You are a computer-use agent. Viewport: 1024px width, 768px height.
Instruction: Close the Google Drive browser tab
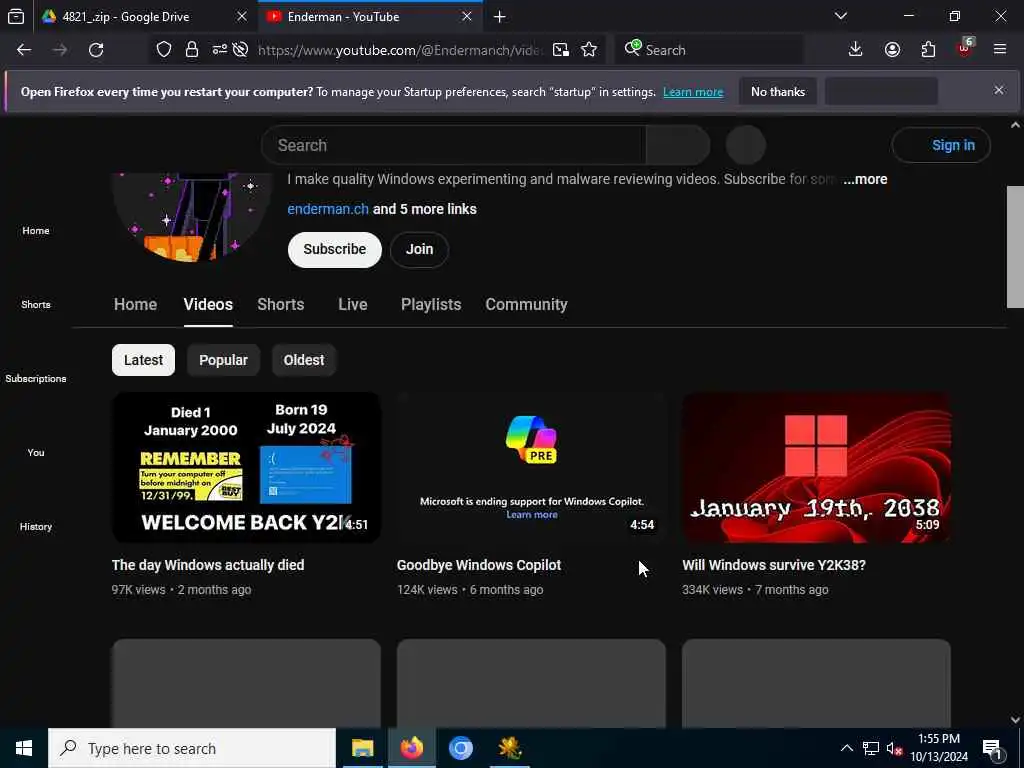242,17
